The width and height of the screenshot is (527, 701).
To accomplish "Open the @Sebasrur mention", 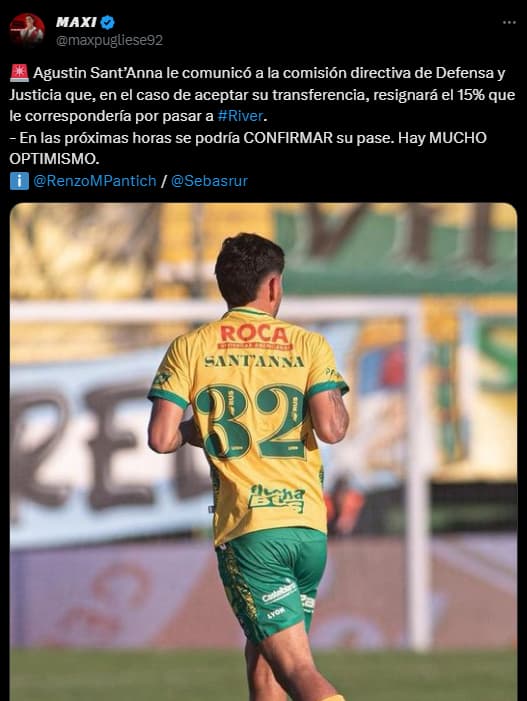I will pyautogui.click(x=209, y=181).
